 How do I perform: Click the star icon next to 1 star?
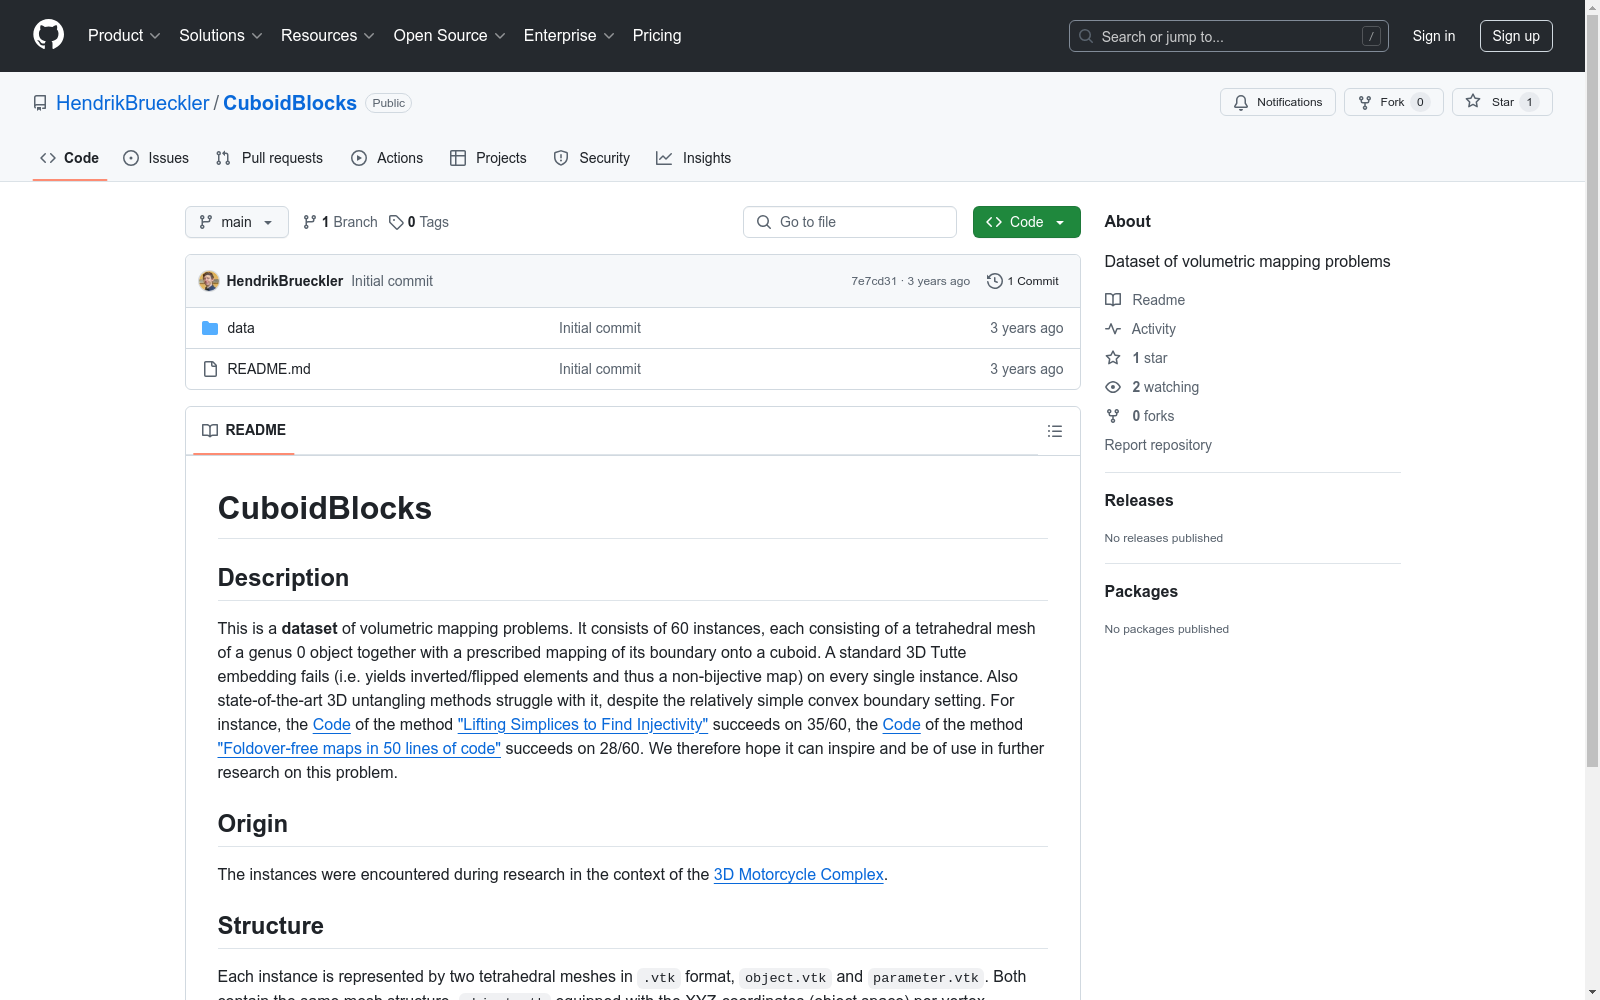(x=1113, y=358)
